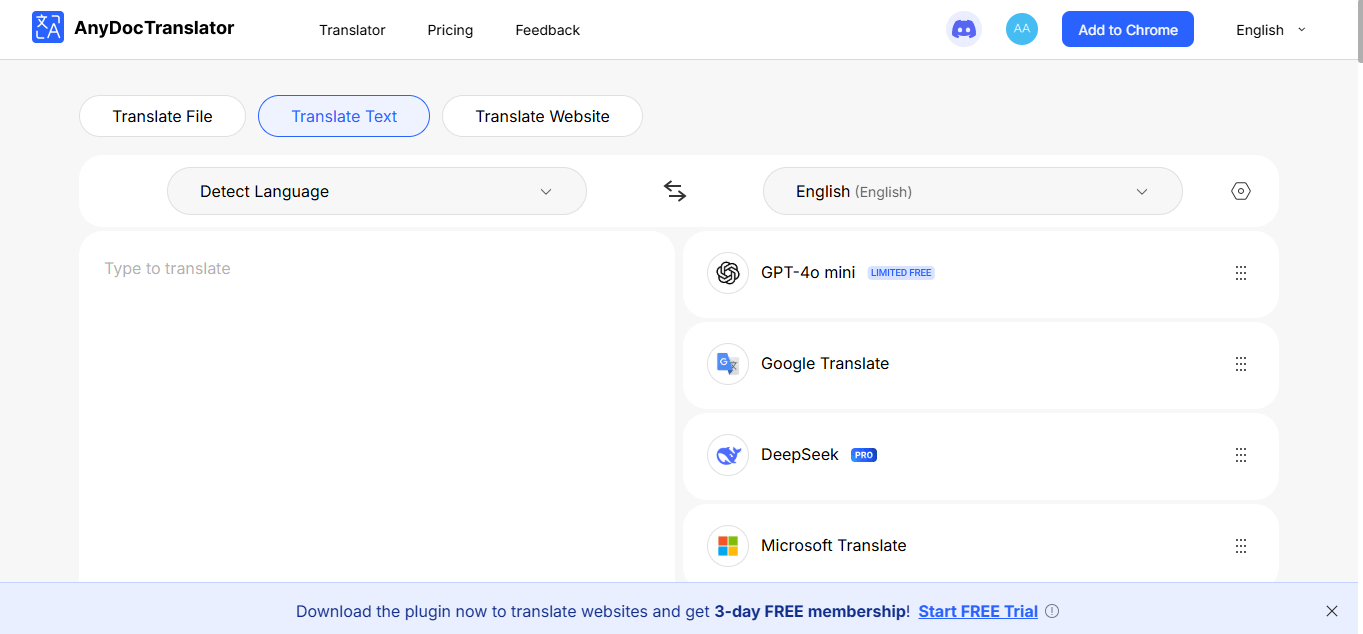Viewport: 1363px width, 634px height.
Task: Focus the Type to translate text box
Action: tap(376, 400)
